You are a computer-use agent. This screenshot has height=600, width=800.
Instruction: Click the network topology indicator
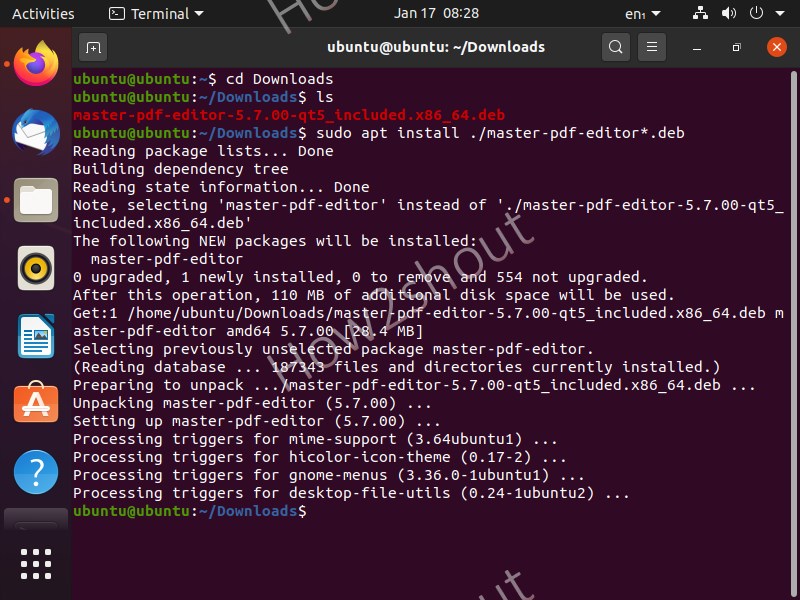pyautogui.click(x=700, y=14)
